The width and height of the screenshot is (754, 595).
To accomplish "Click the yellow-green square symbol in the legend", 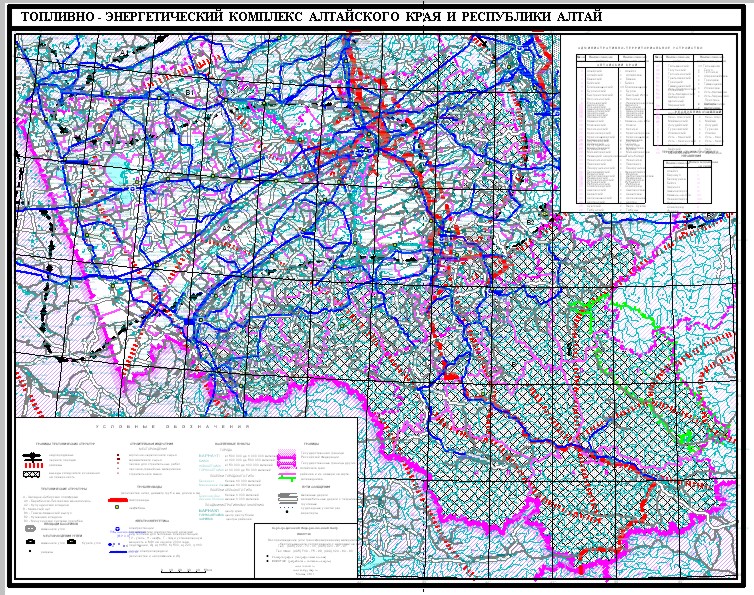I will pos(117,507).
